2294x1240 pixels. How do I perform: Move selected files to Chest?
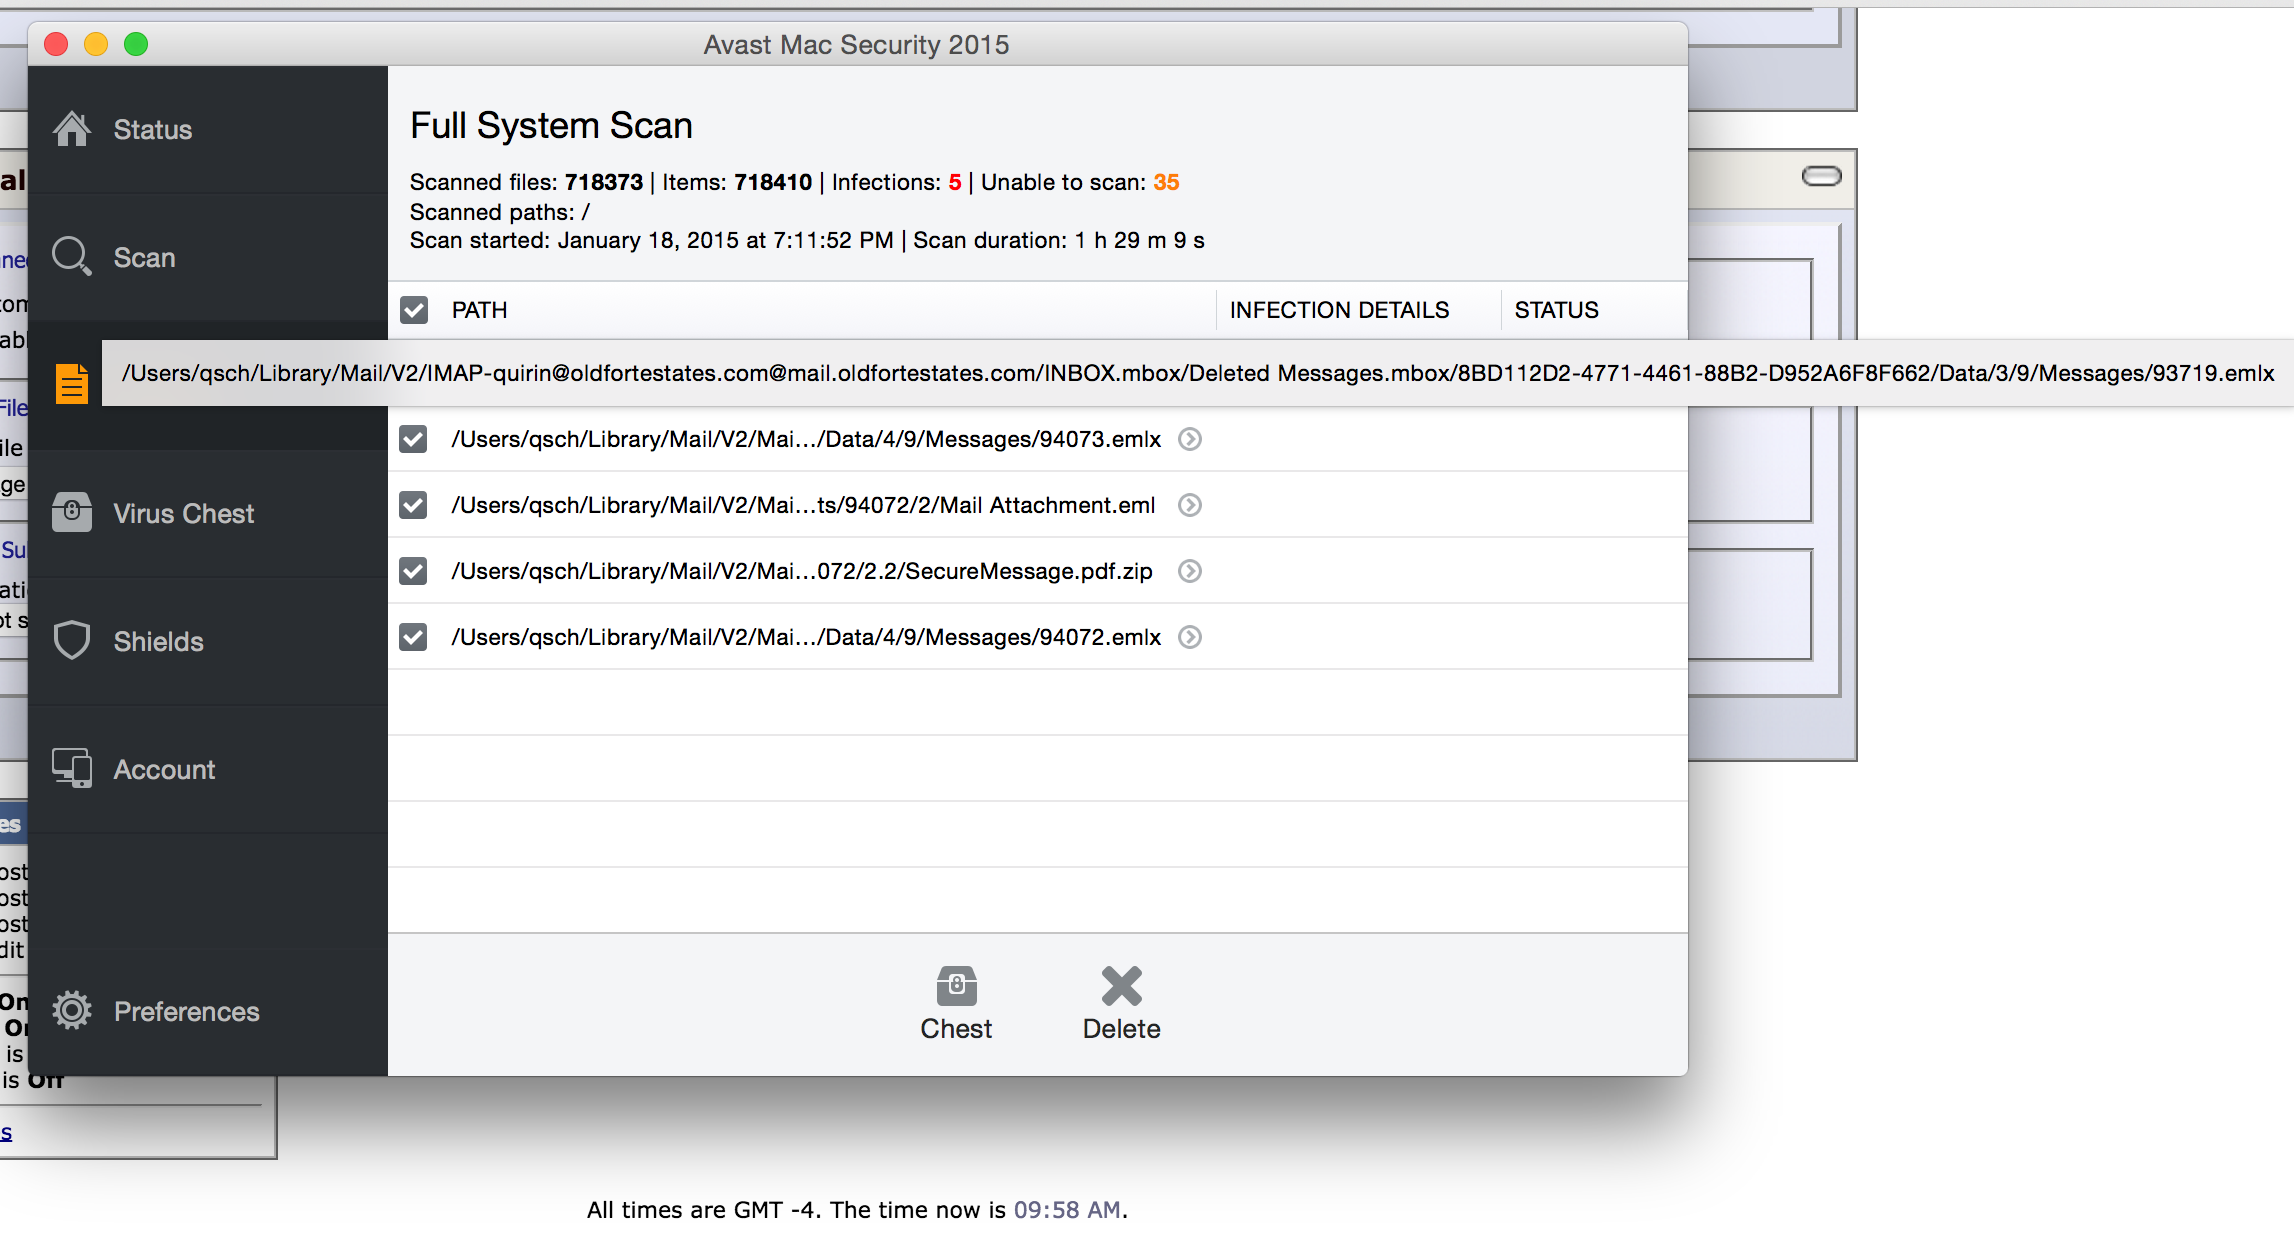tap(956, 1003)
